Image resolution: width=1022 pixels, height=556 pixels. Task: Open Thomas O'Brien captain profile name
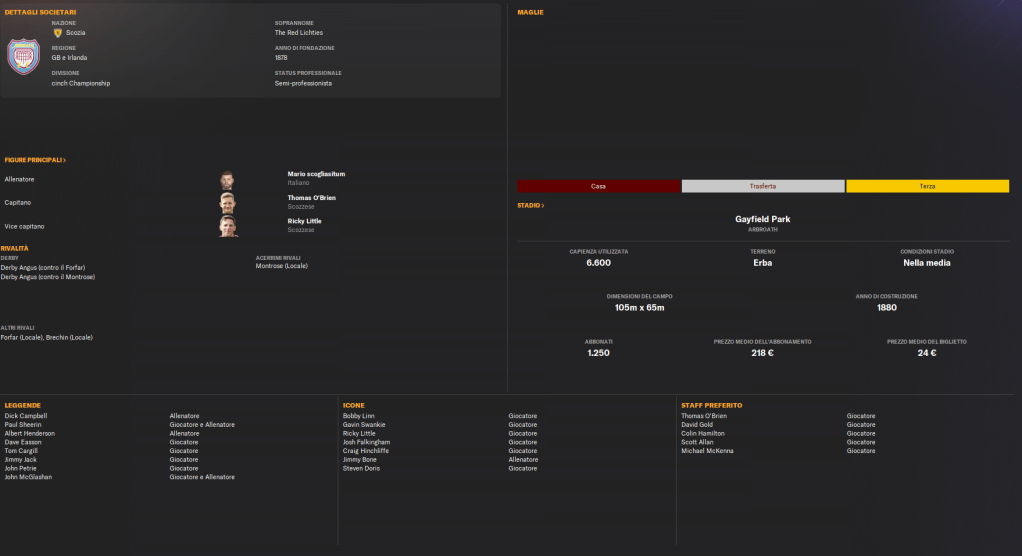coord(311,198)
